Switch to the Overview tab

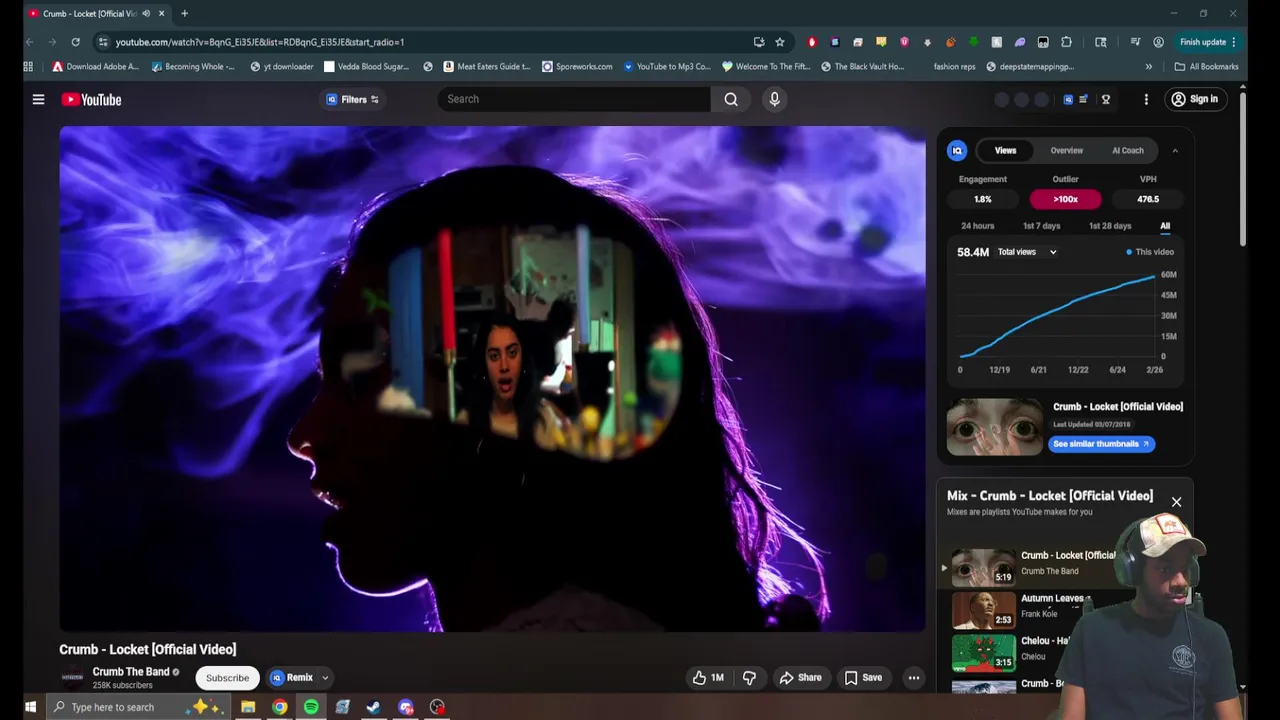pyautogui.click(x=1066, y=150)
